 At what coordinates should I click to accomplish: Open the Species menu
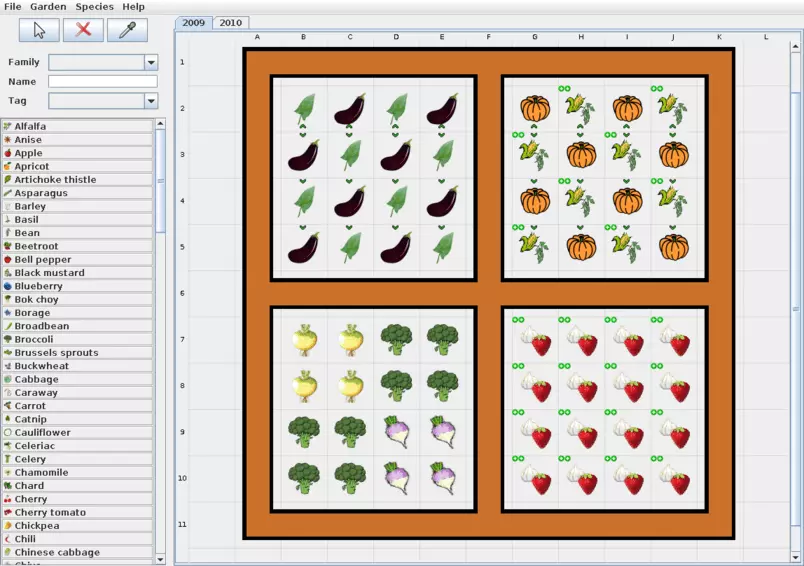pos(95,7)
